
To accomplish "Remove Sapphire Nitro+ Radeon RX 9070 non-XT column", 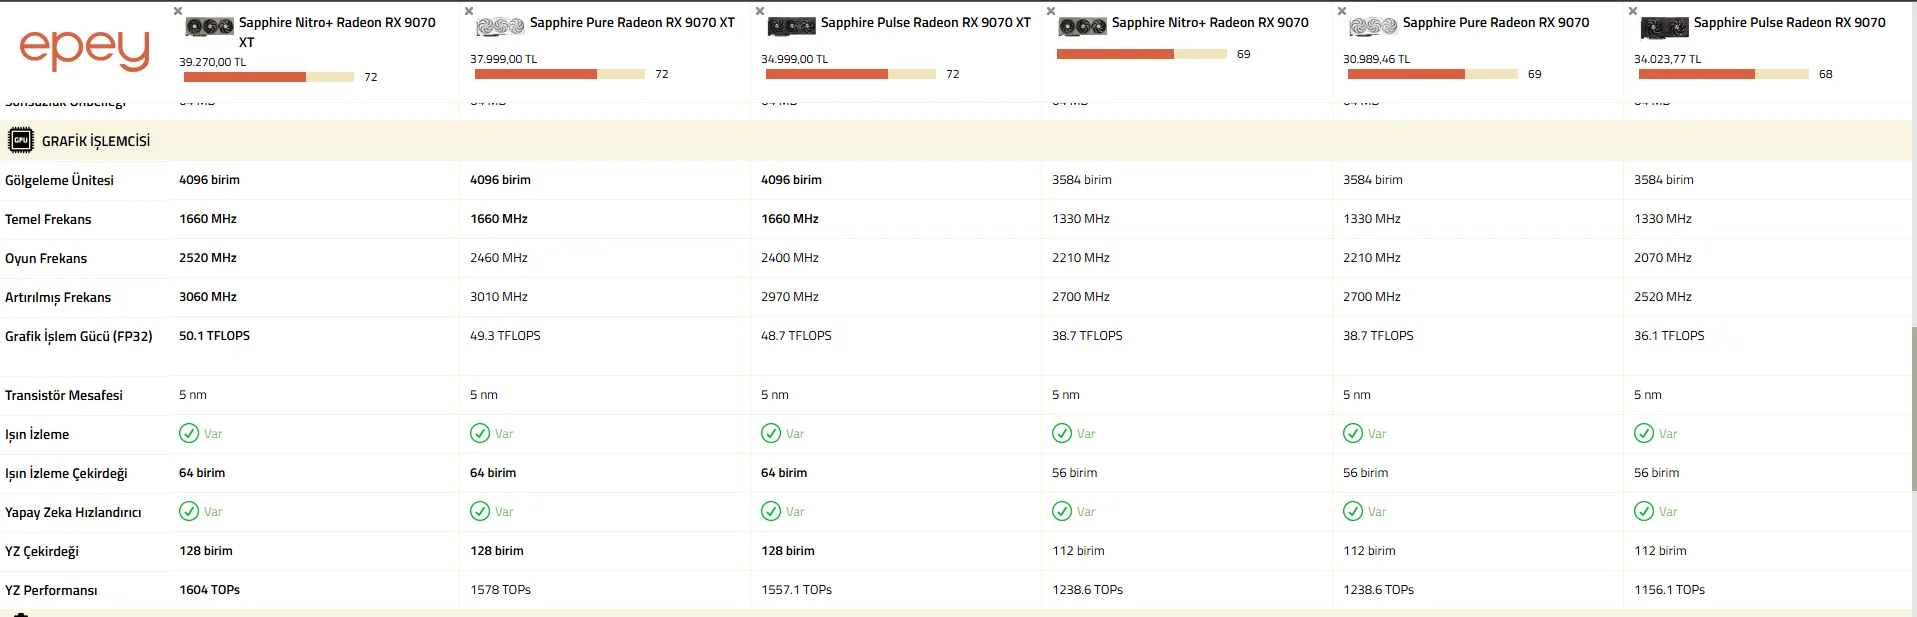I will 1051,11.
